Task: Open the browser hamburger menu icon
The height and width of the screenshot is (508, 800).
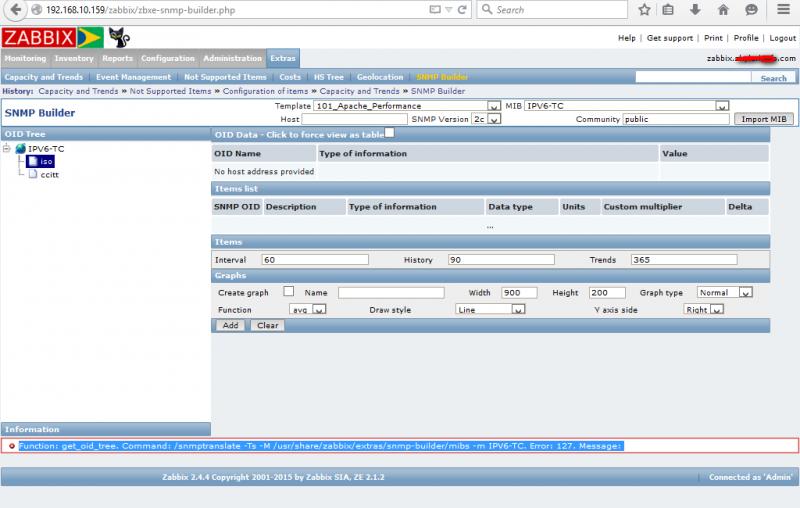Action: click(x=784, y=9)
